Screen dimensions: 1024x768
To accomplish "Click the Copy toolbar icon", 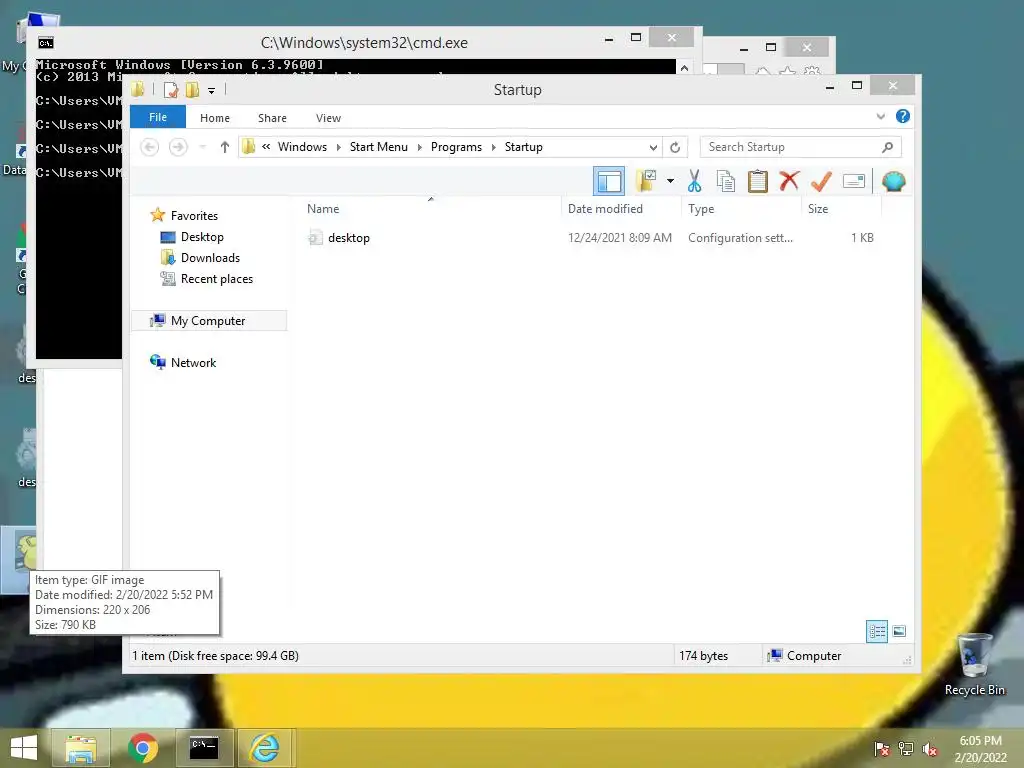I will coord(726,181).
